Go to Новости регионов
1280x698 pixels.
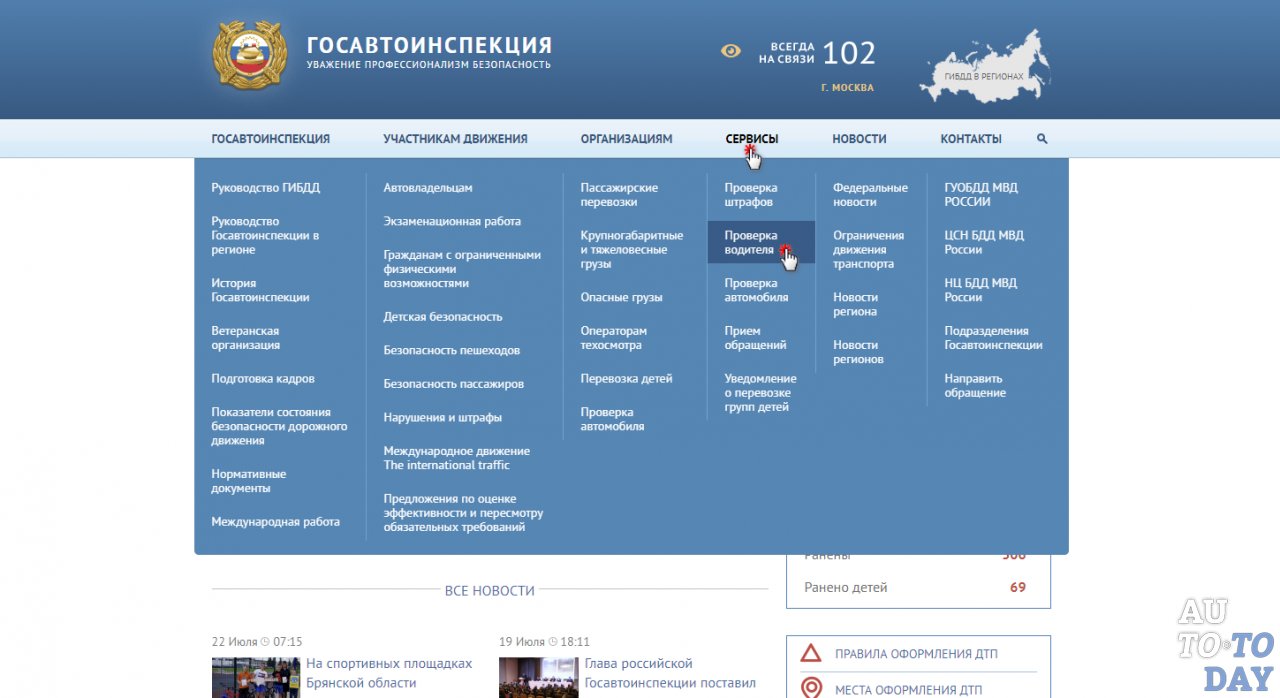pyautogui.click(x=858, y=352)
